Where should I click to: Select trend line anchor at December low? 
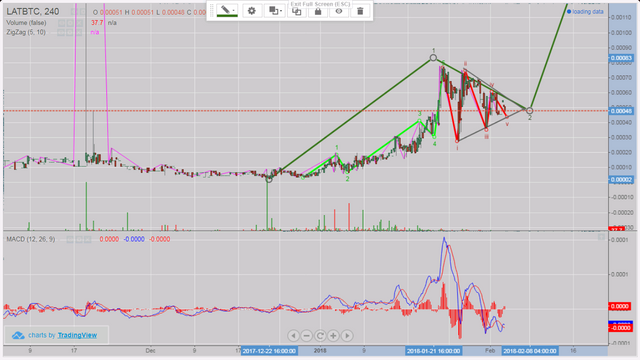click(269, 179)
